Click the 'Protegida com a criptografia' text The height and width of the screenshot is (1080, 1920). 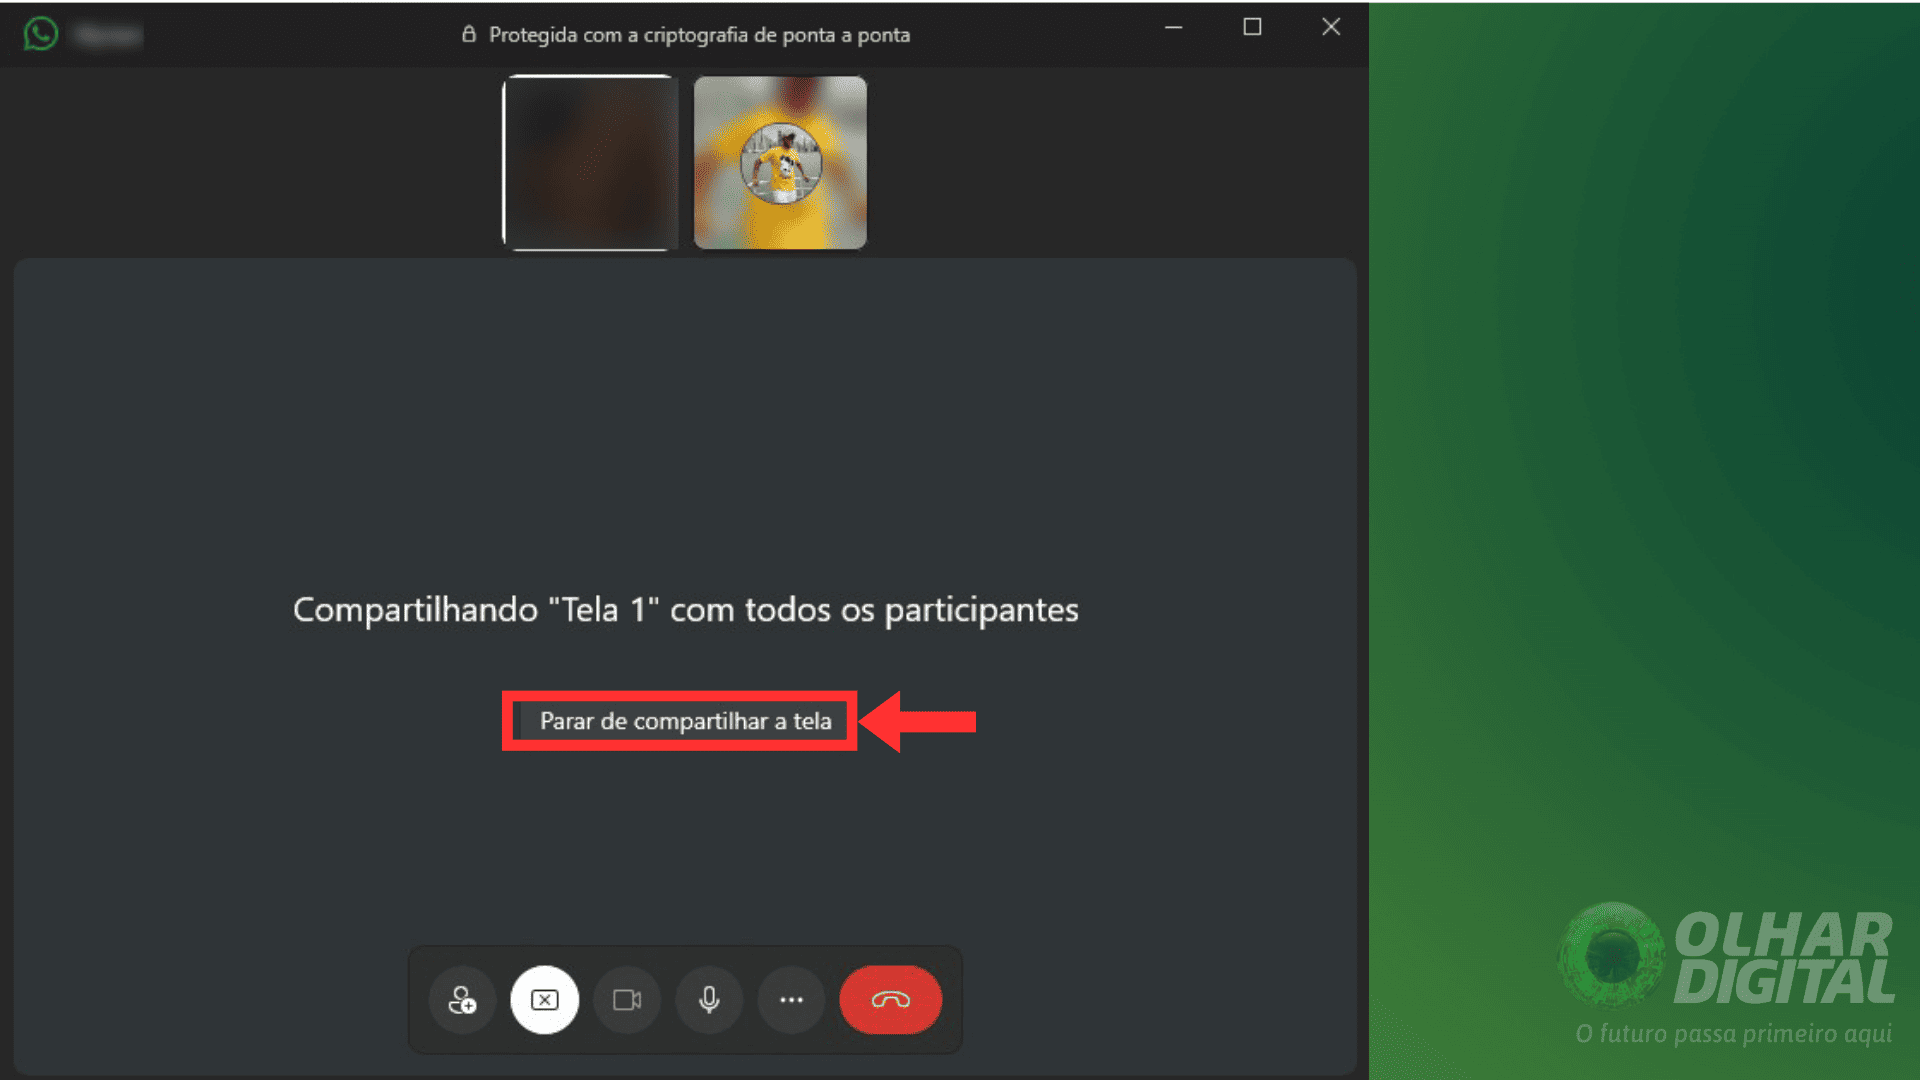[x=699, y=35]
